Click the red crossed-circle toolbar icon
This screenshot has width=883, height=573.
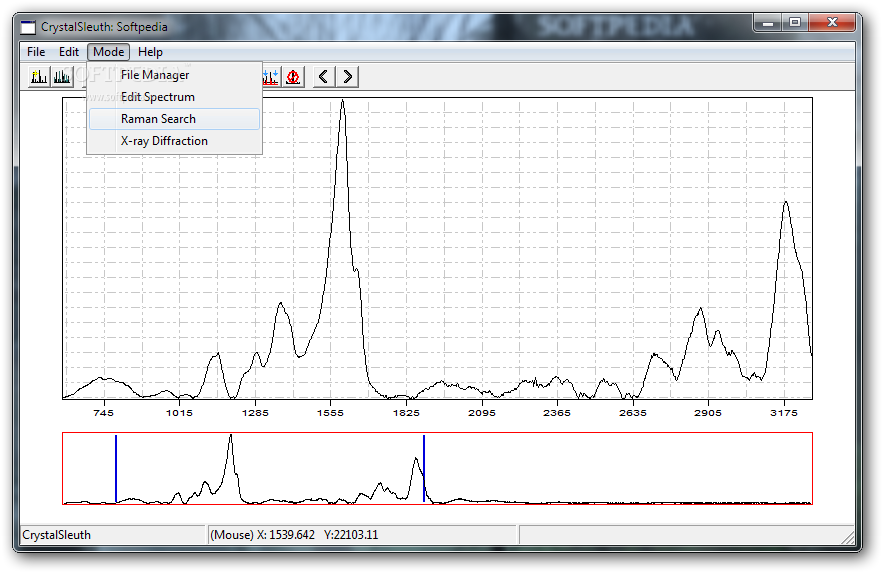pyautogui.click(x=293, y=77)
